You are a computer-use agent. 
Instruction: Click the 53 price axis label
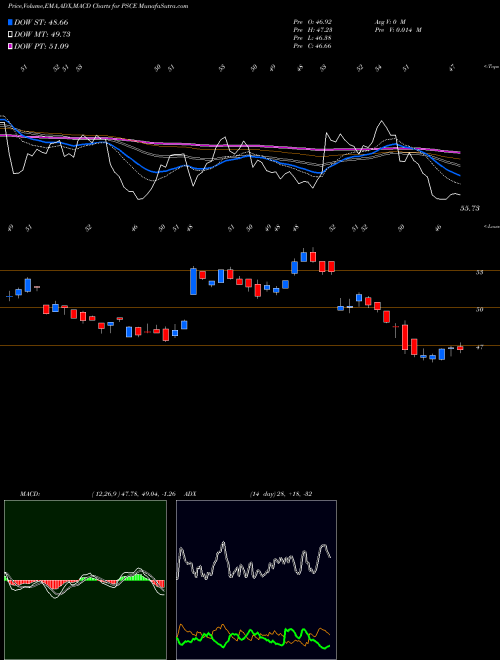(x=479, y=272)
